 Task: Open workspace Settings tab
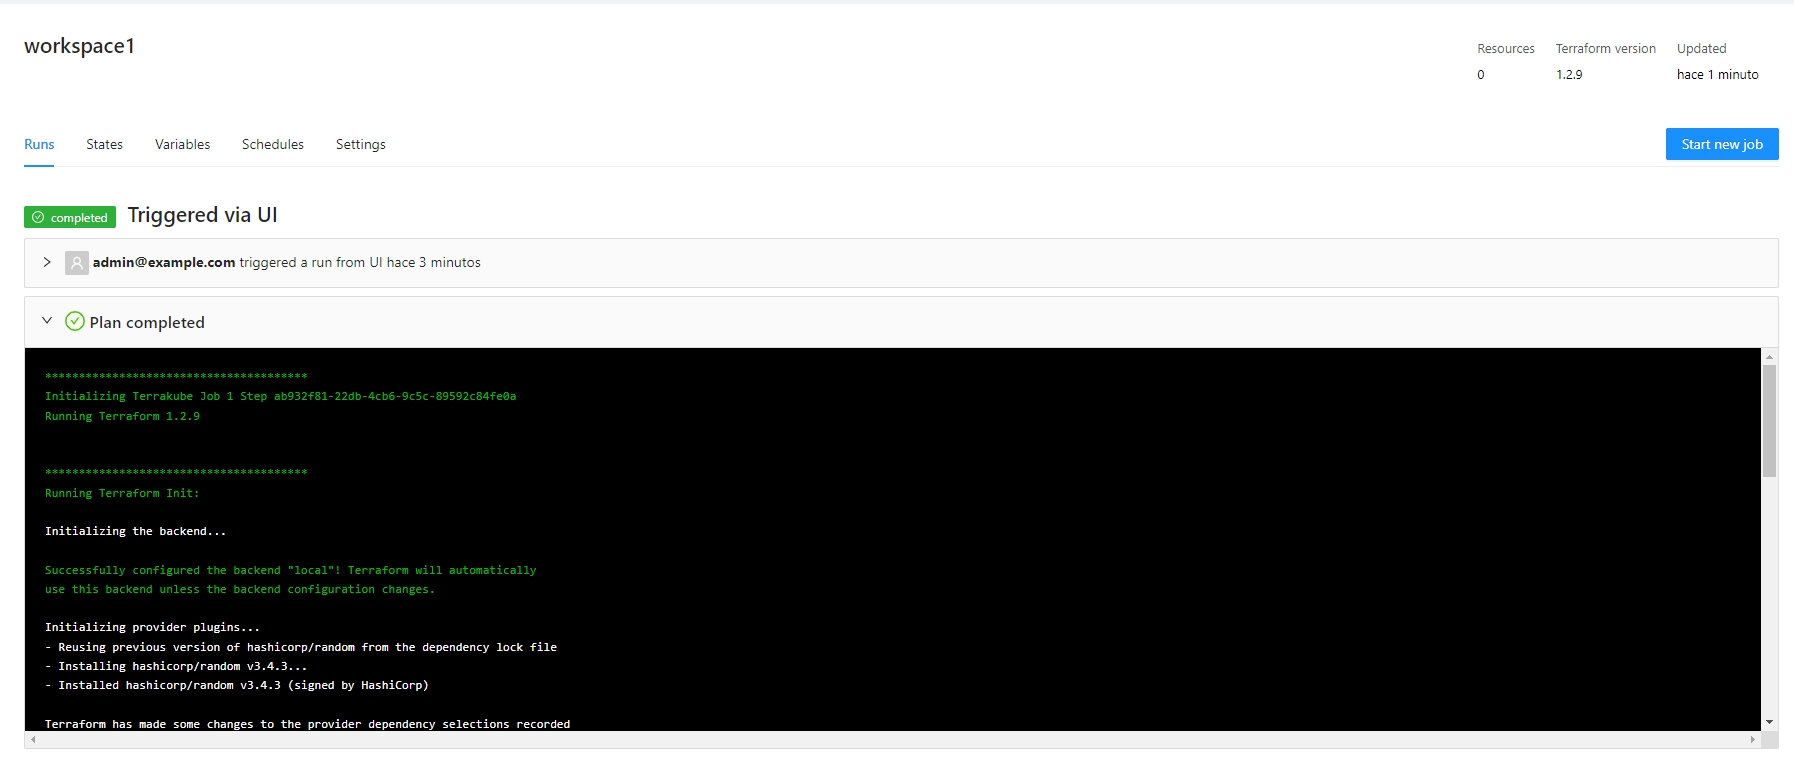360,144
